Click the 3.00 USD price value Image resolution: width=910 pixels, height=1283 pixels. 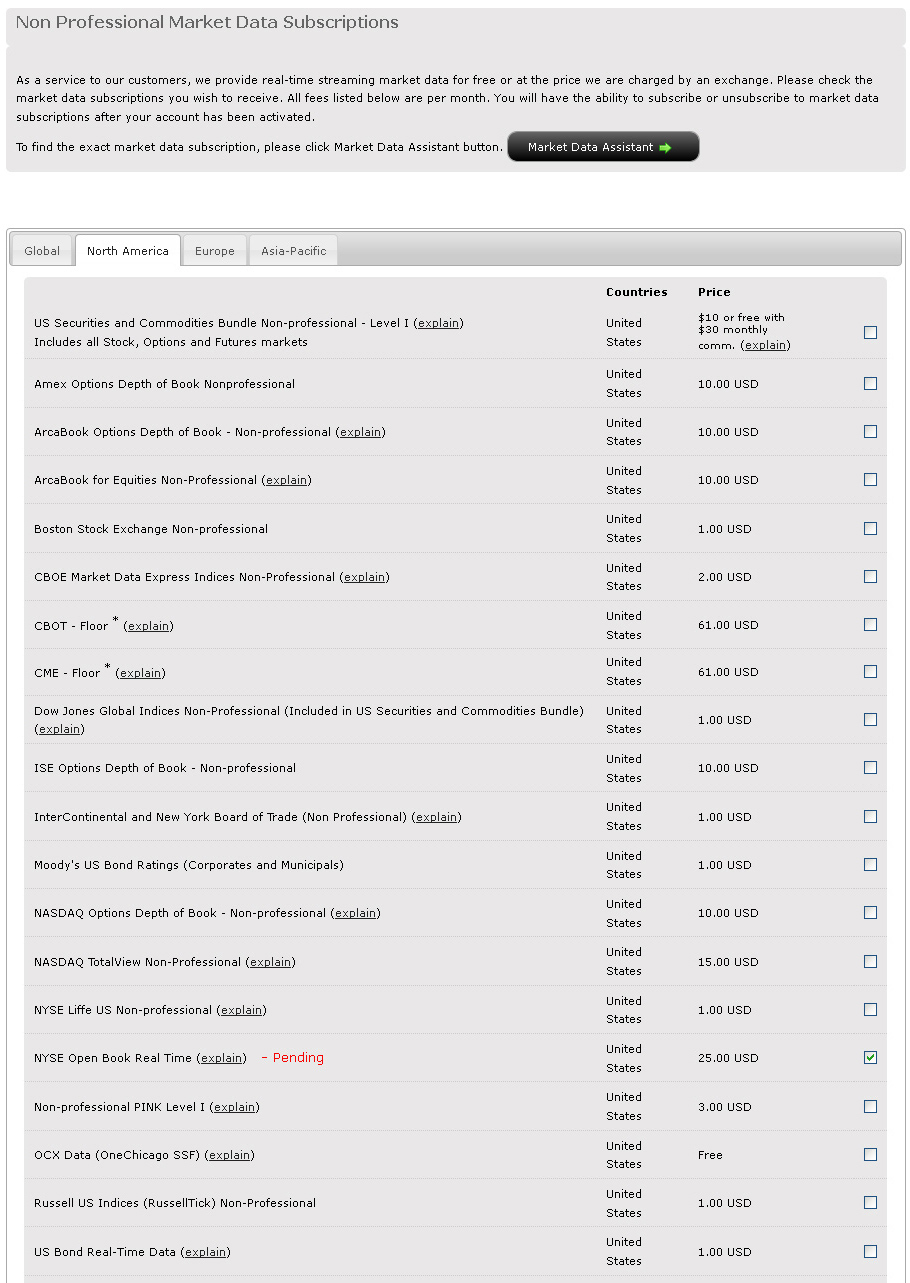[725, 1107]
